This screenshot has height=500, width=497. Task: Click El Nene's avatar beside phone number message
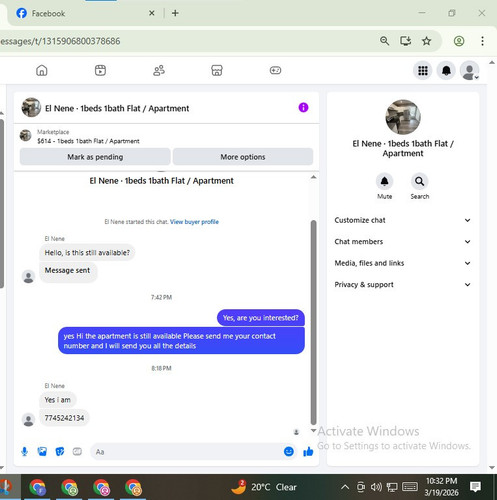(x=29, y=420)
